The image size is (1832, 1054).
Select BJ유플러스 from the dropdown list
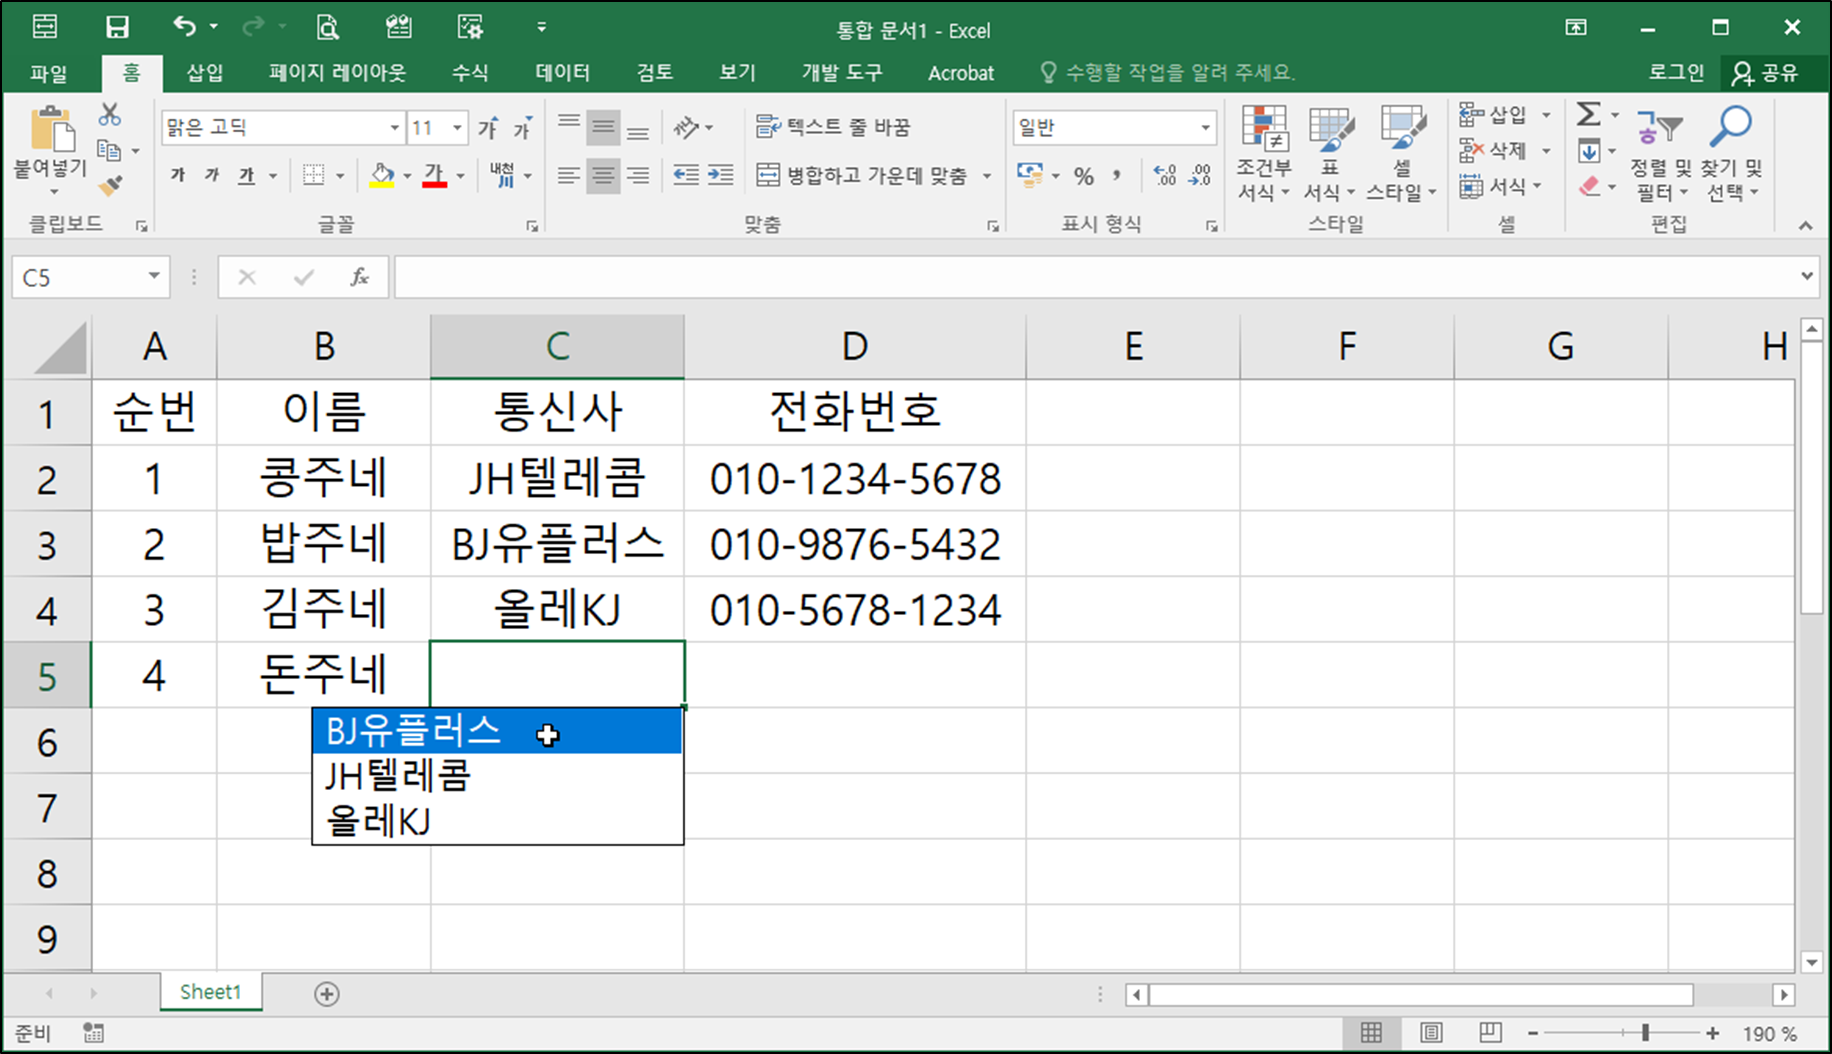click(497, 731)
